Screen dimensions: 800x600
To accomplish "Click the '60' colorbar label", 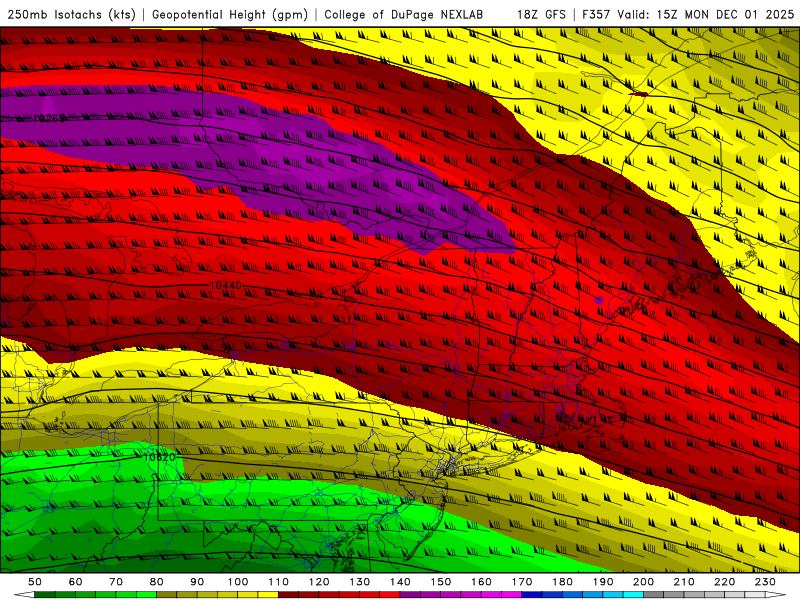I will [76, 582].
